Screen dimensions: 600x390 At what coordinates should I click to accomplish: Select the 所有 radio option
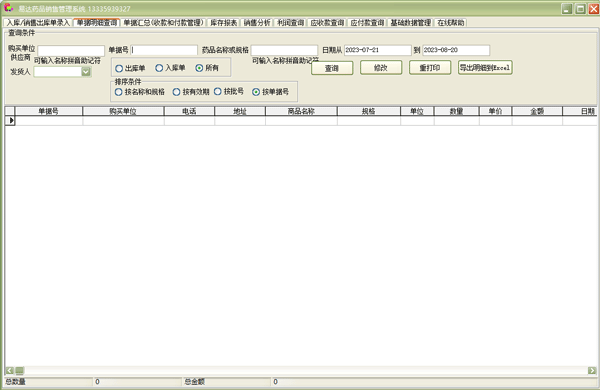pyautogui.click(x=207, y=68)
